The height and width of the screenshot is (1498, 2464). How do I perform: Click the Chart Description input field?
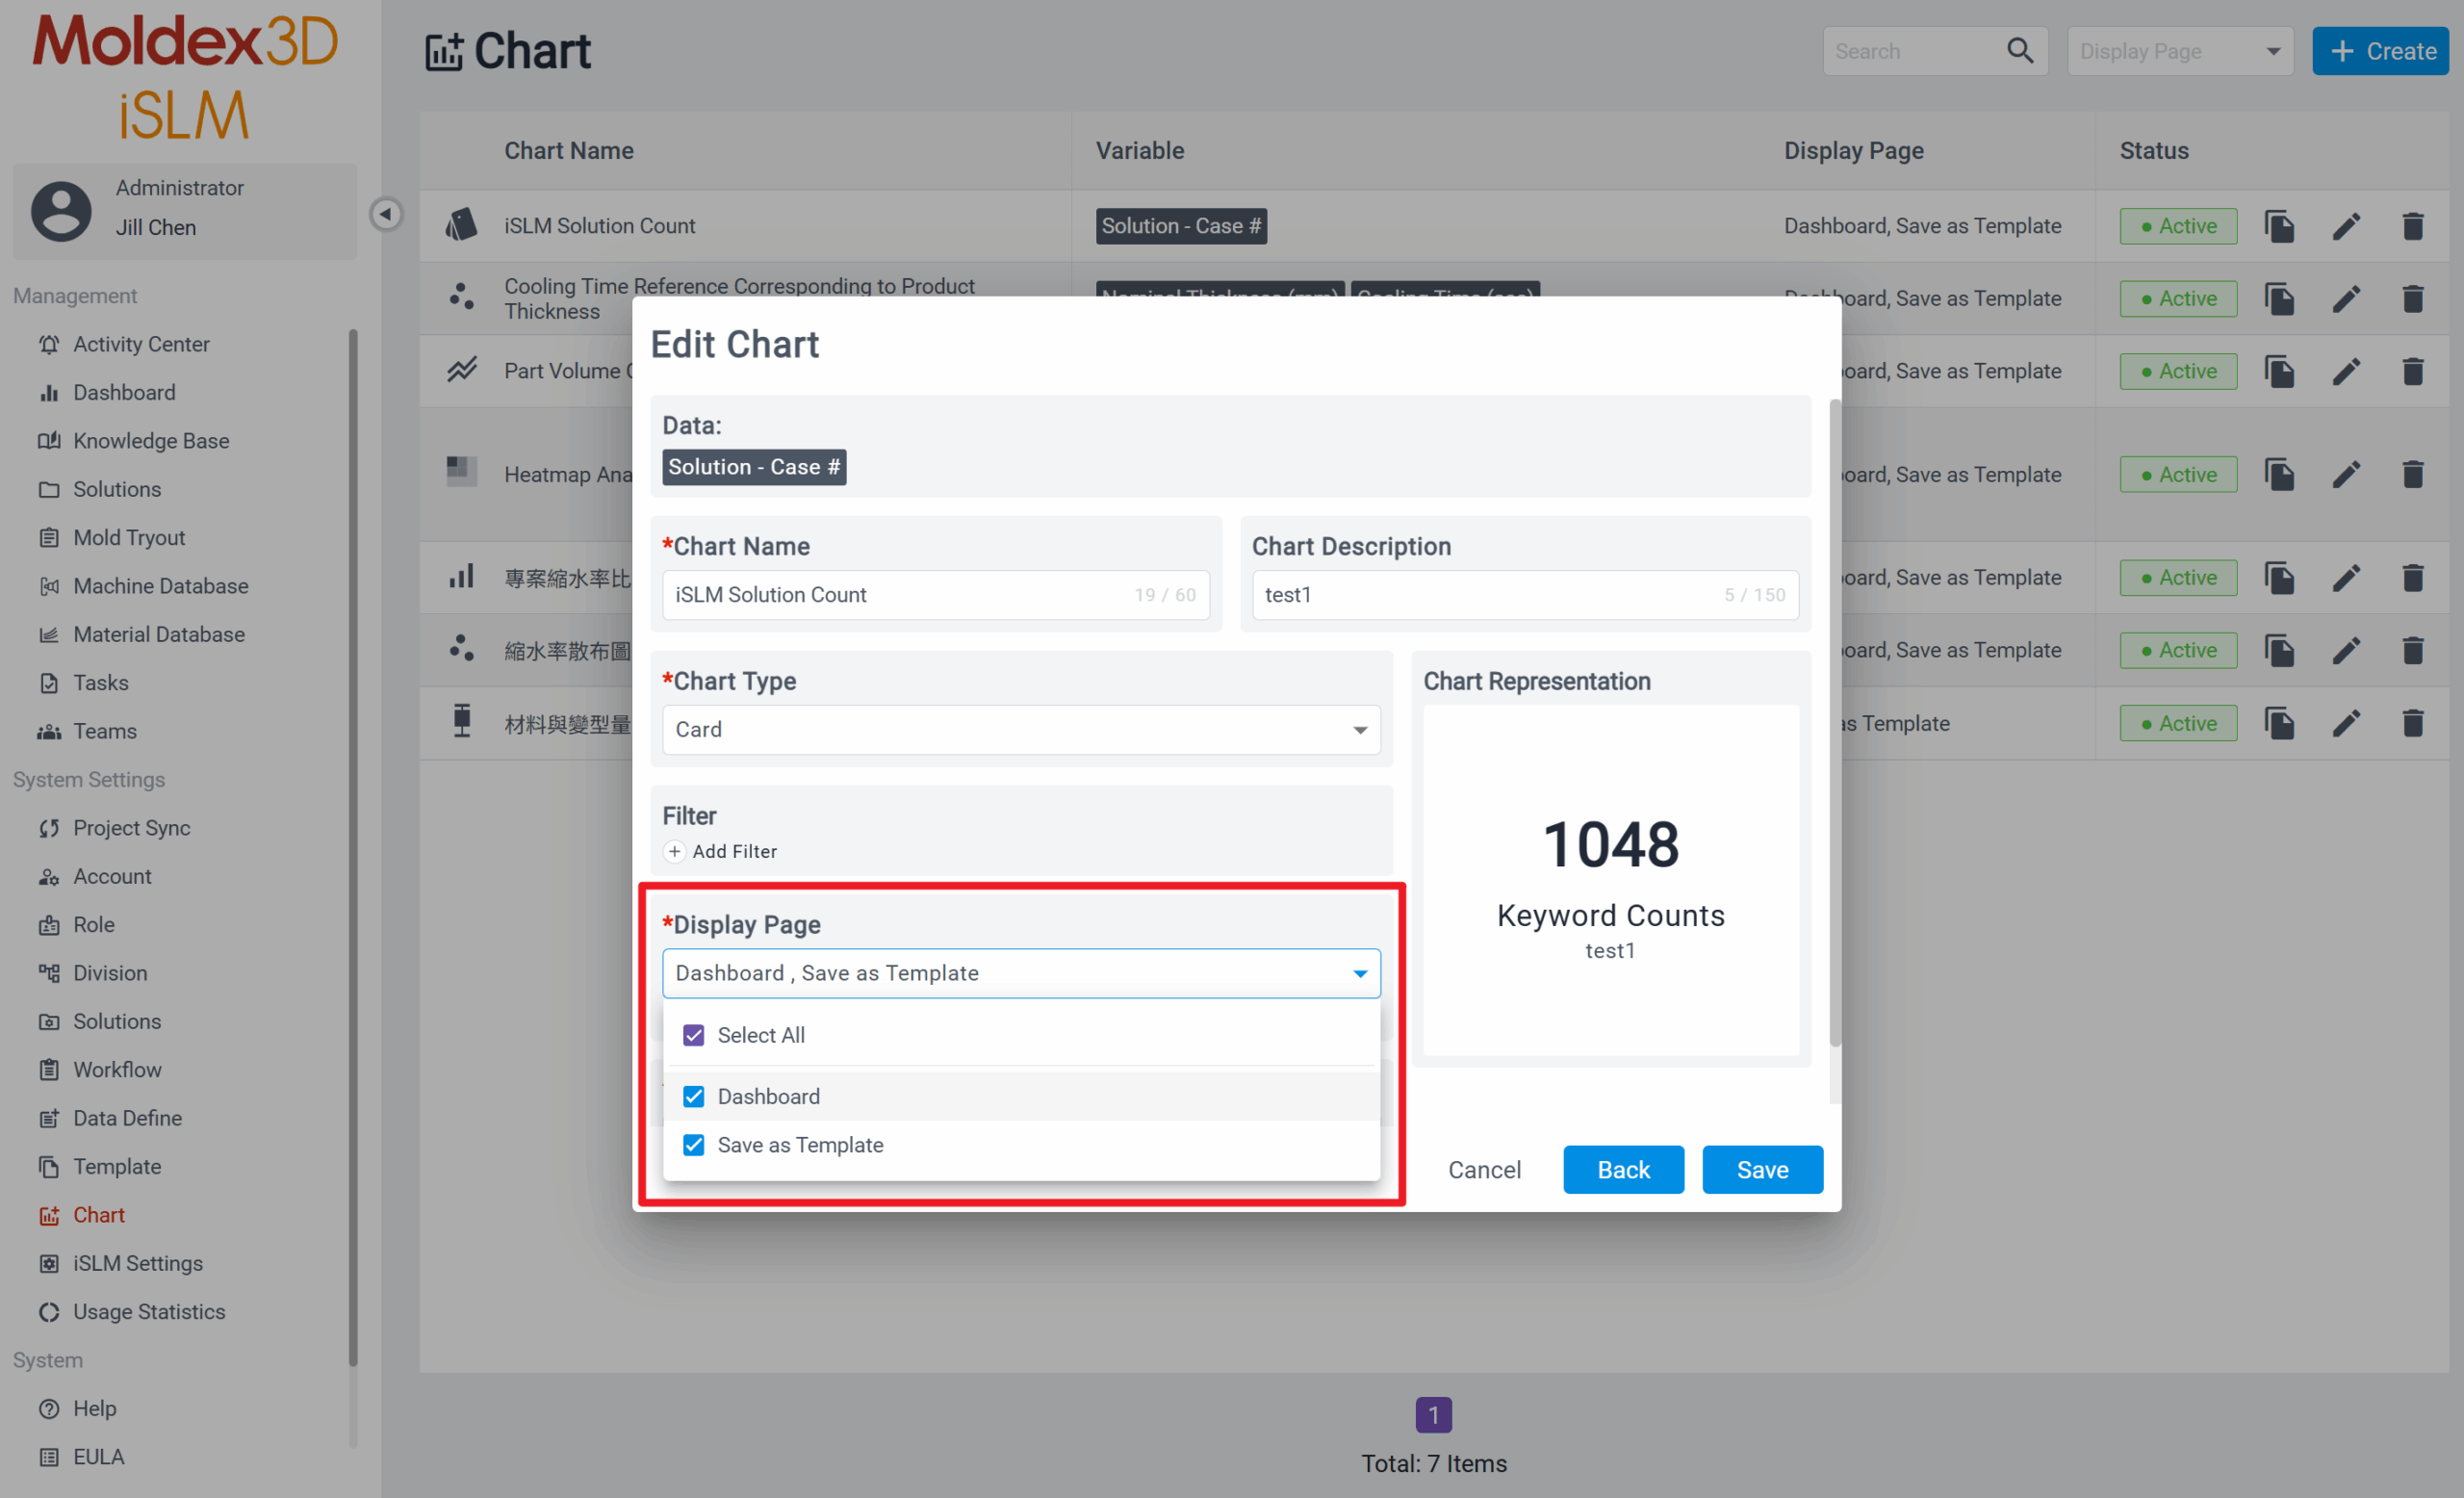coord(1525,595)
